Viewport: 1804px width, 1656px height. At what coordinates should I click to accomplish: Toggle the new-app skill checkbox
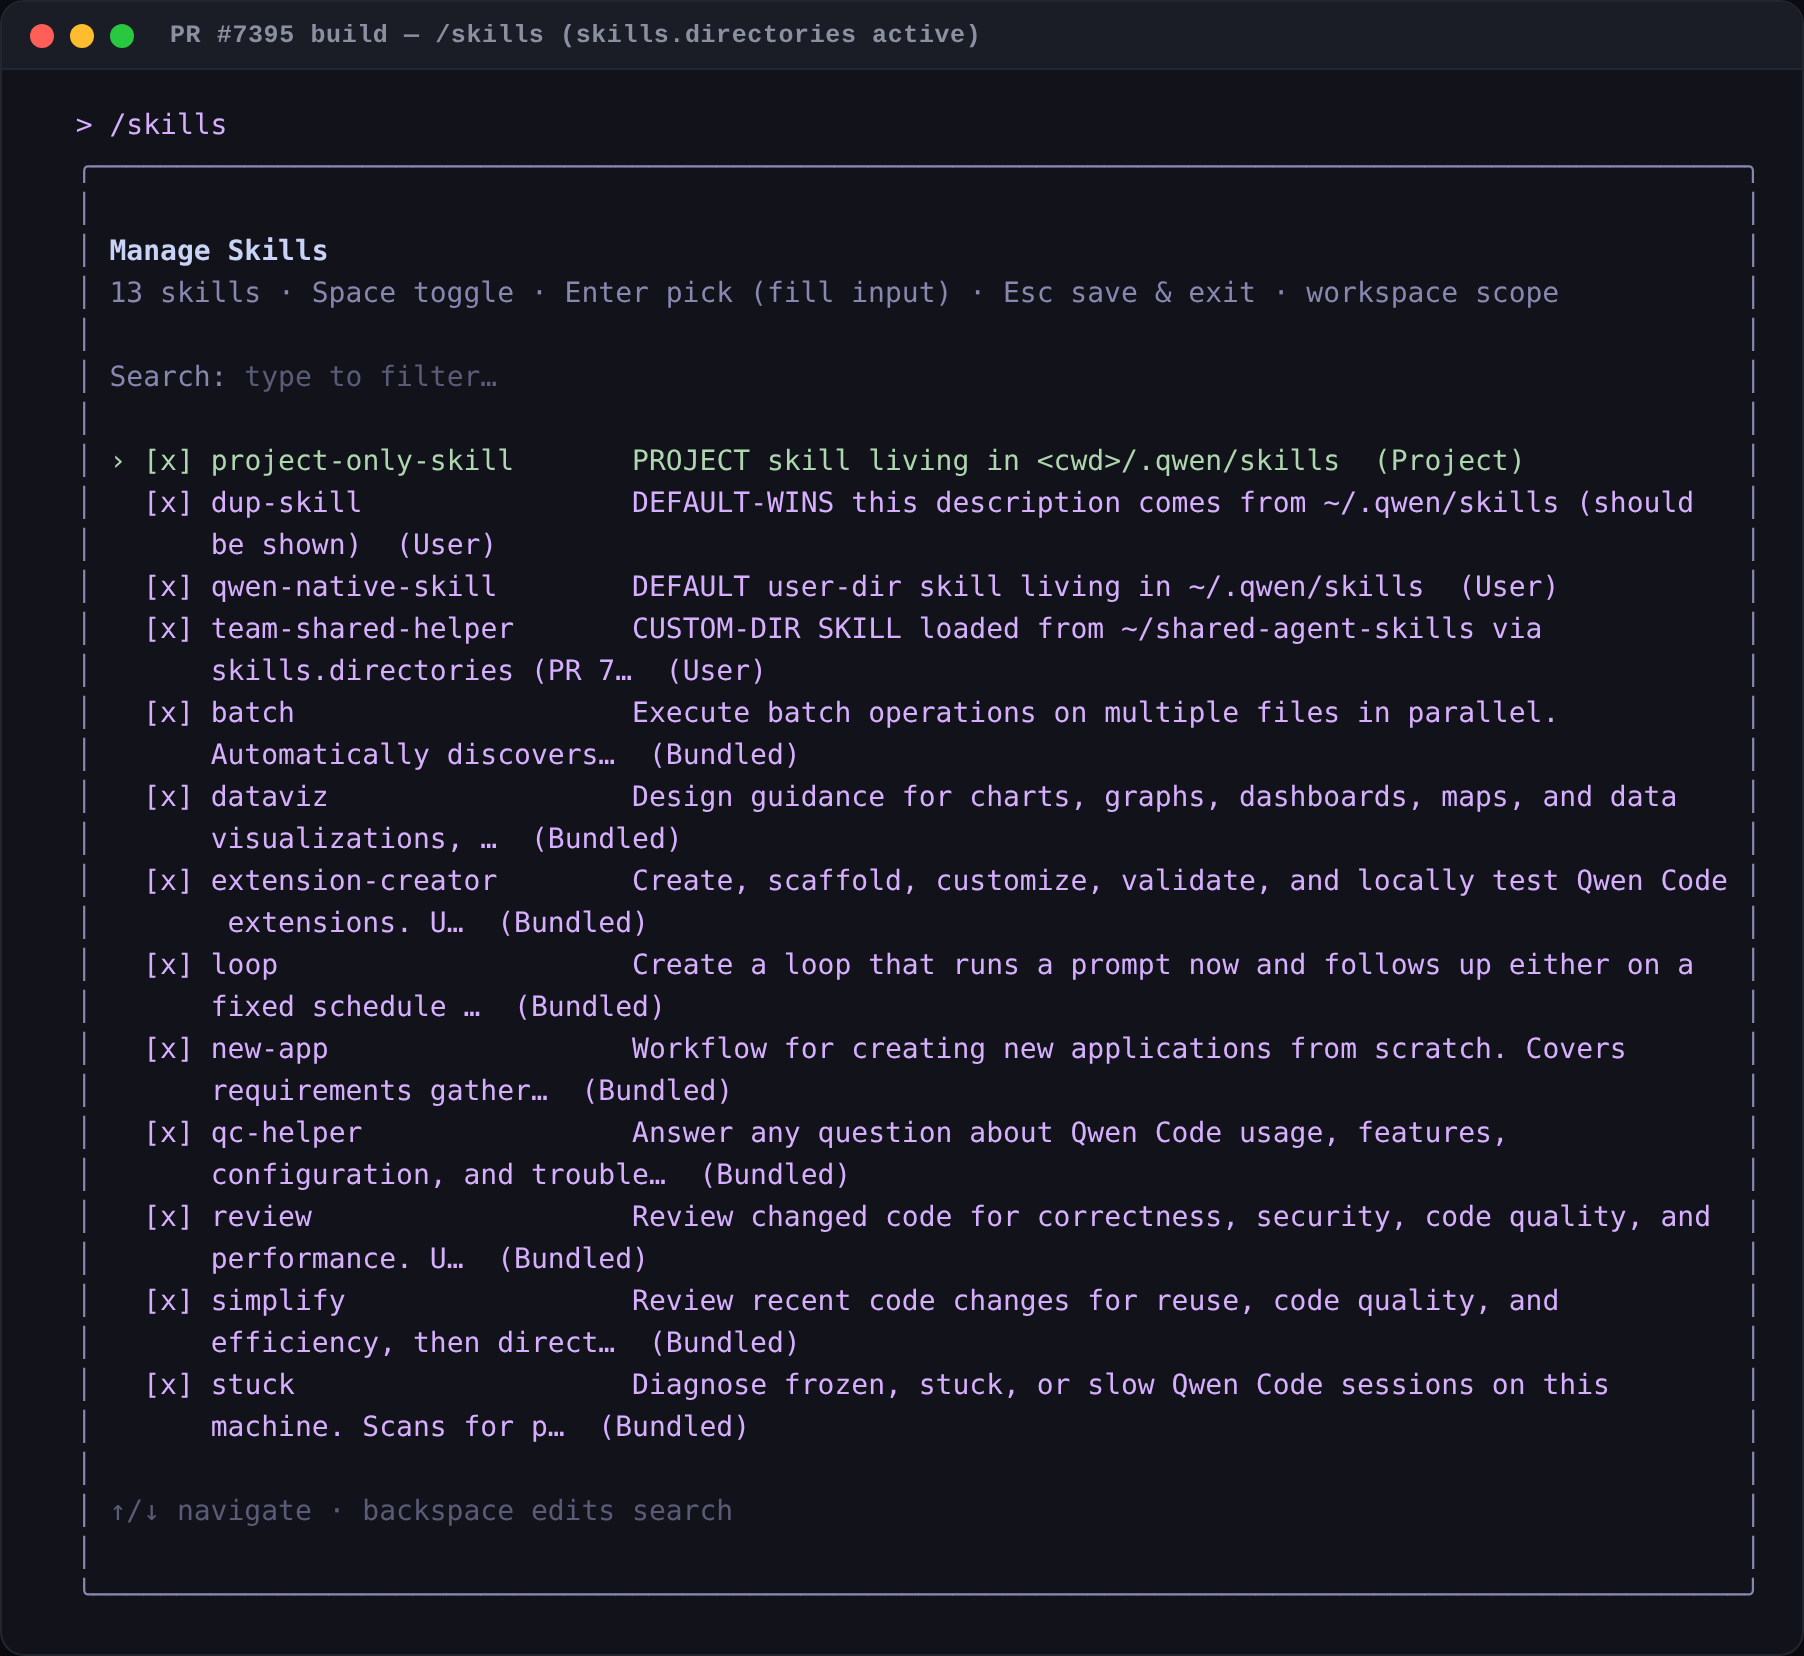coord(168,1049)
